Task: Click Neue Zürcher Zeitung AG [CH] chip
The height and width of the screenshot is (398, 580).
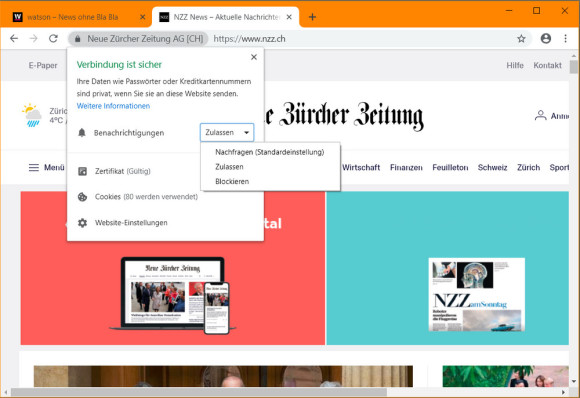Action: click(x=138, y=39)
